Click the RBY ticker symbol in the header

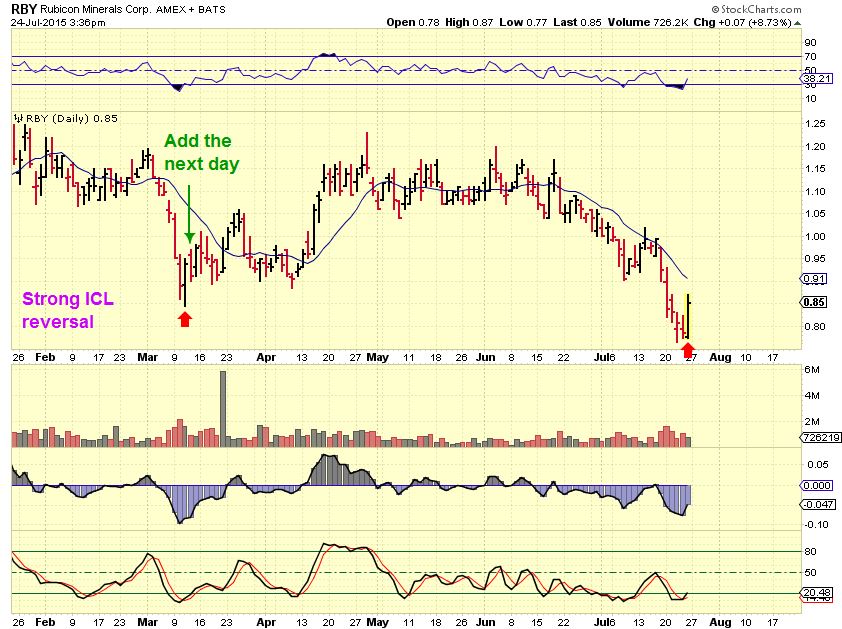(24, 9)
